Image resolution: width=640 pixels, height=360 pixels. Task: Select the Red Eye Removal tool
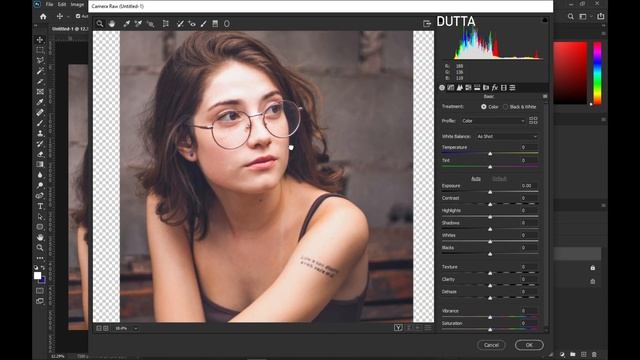192,24
